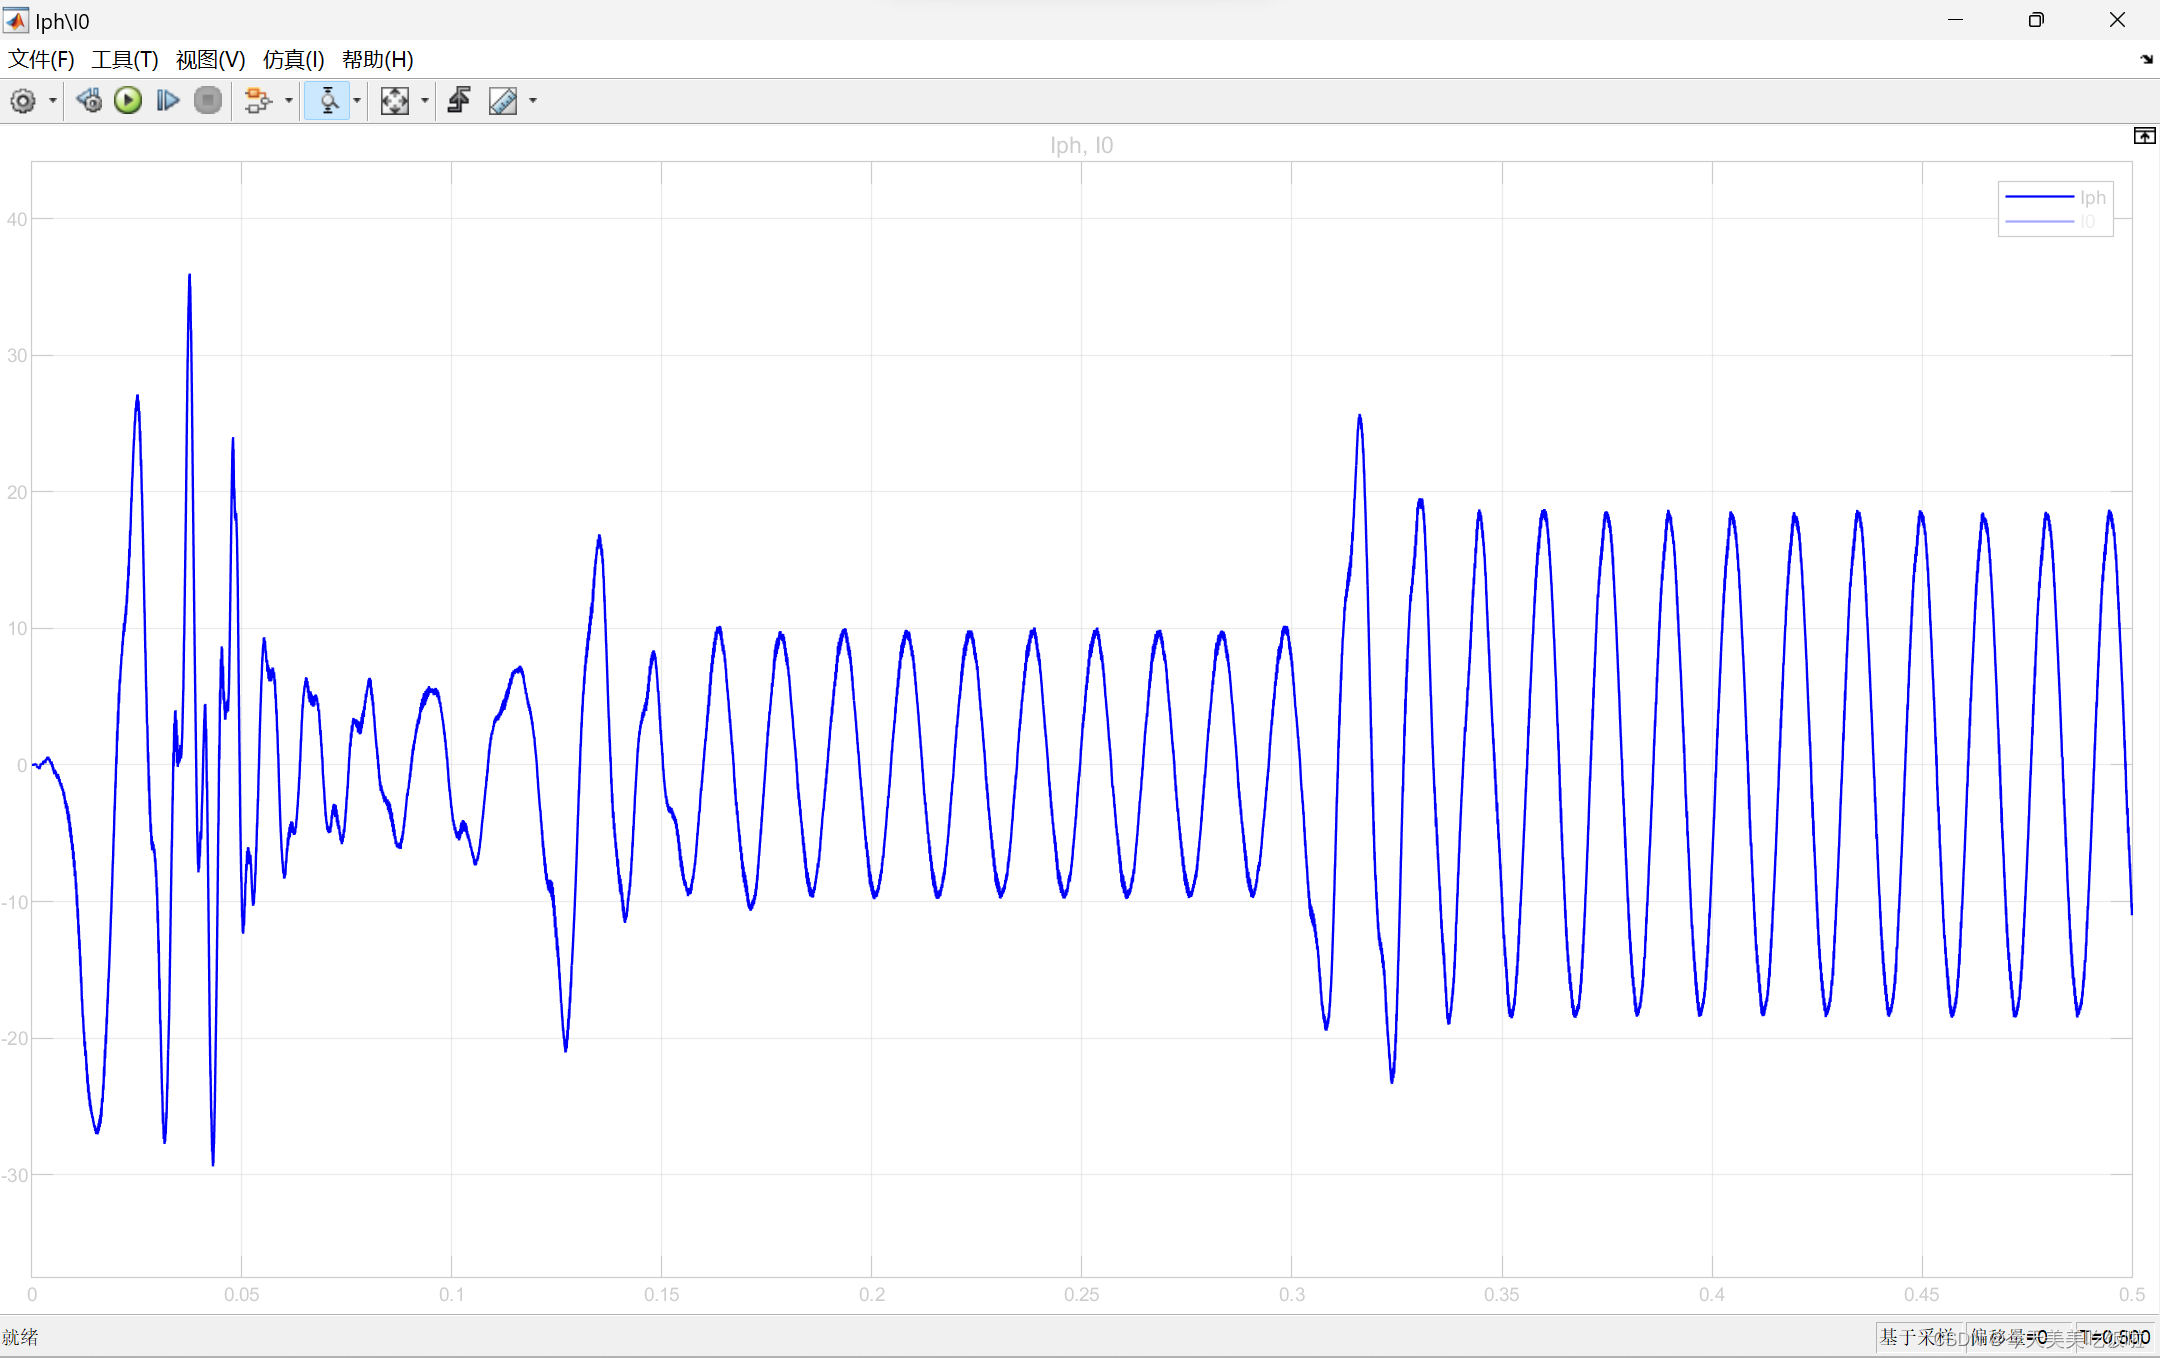Expand the axes scaling dropdown arrow
Screen dimensions: 2160x1358
tap(425, 101)
